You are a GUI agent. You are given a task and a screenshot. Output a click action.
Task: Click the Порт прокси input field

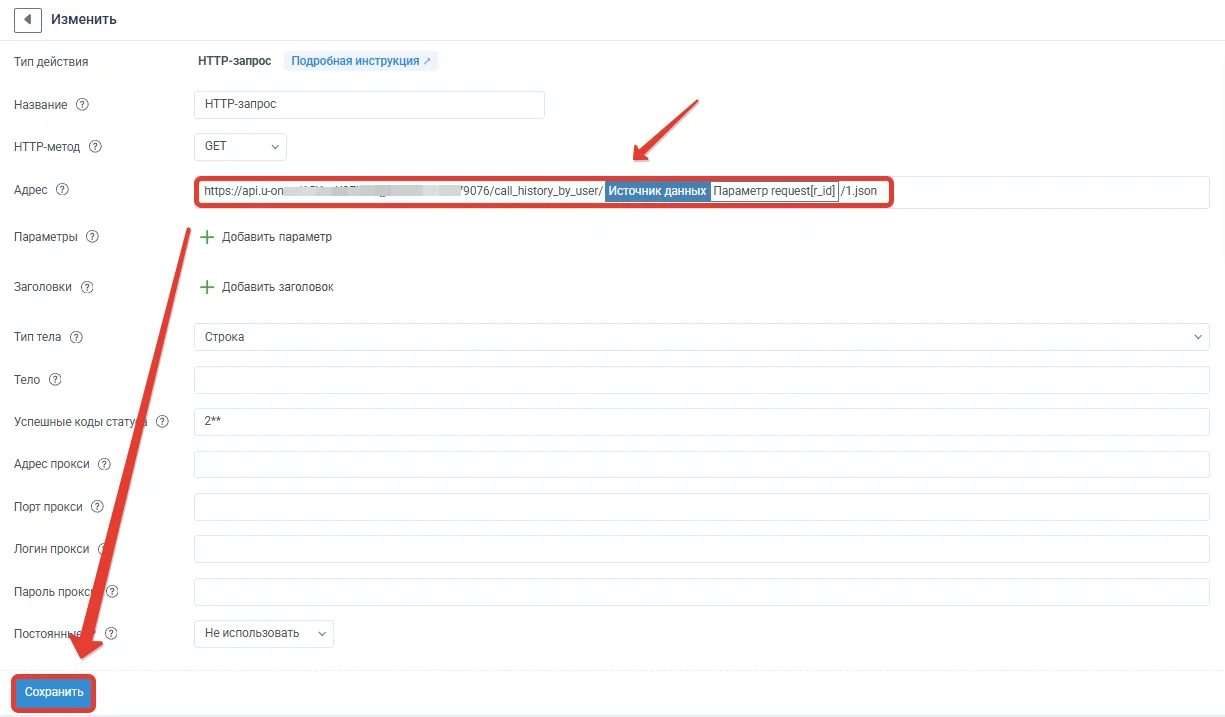[x=701, y=507]
